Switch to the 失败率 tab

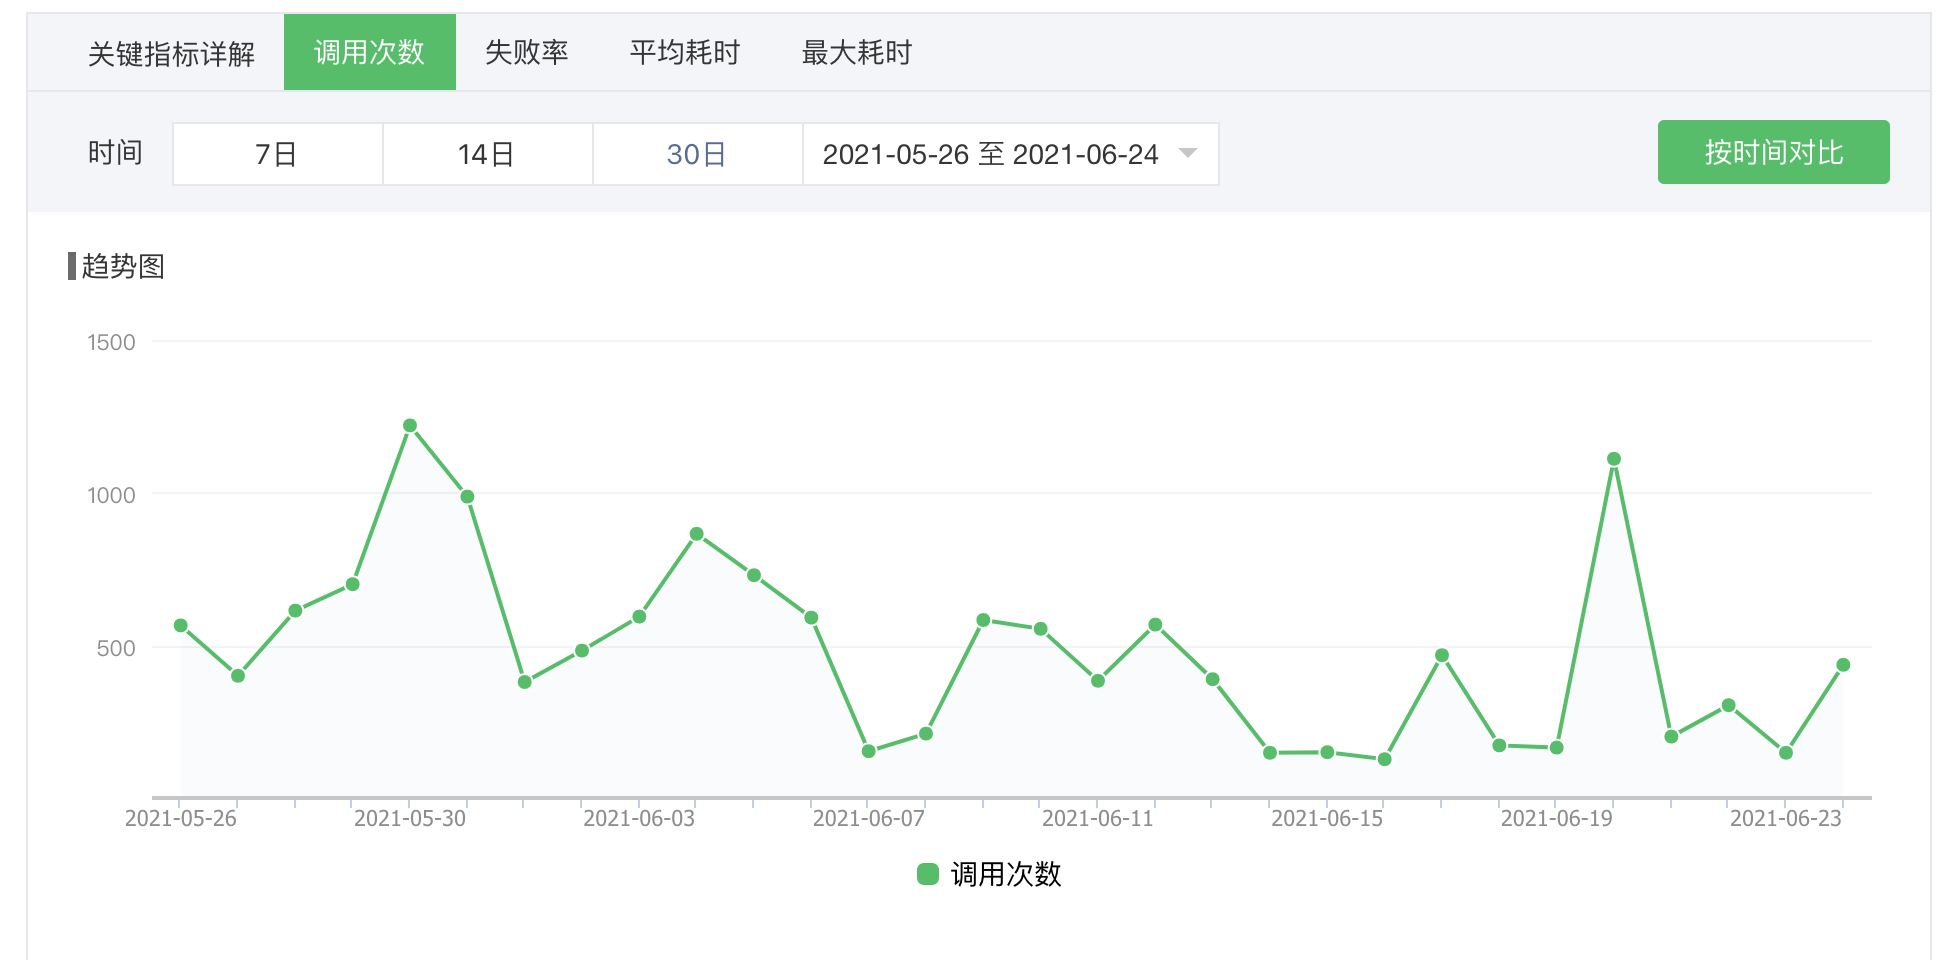tap(526, 53)
